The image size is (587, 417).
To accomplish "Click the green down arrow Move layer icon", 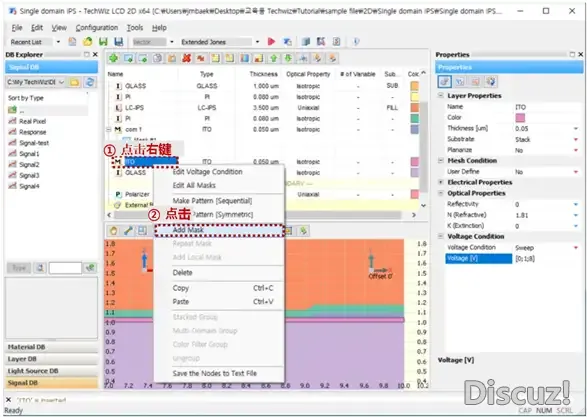I will 288,58.
